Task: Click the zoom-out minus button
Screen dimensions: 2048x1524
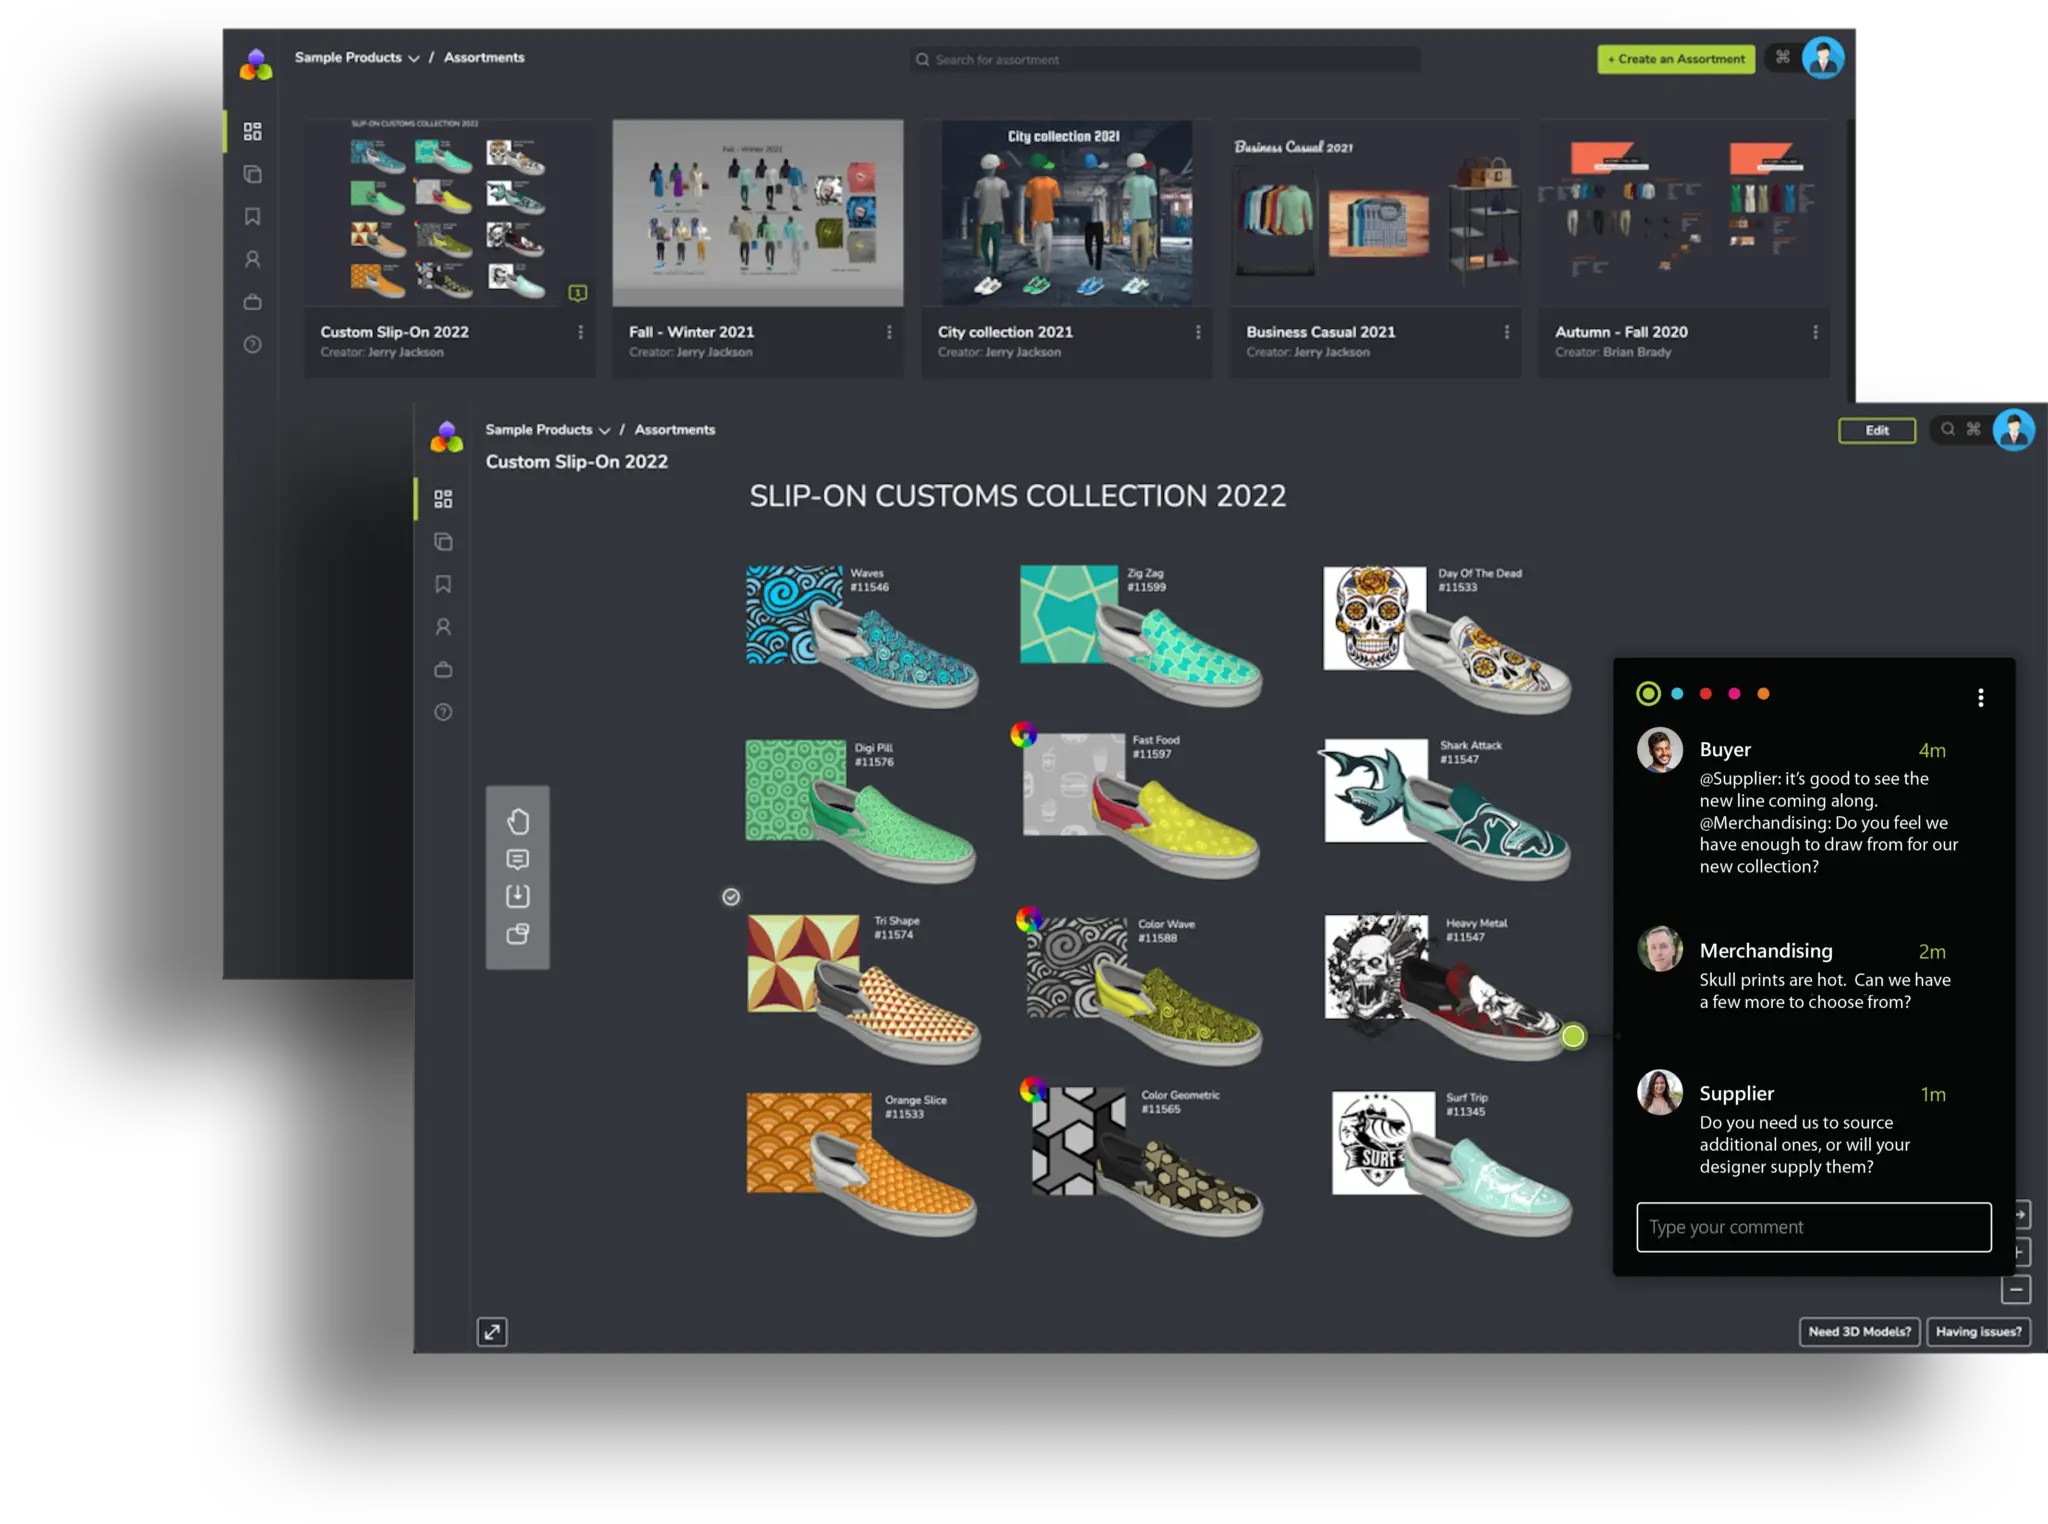Action: (2016, 1290)
